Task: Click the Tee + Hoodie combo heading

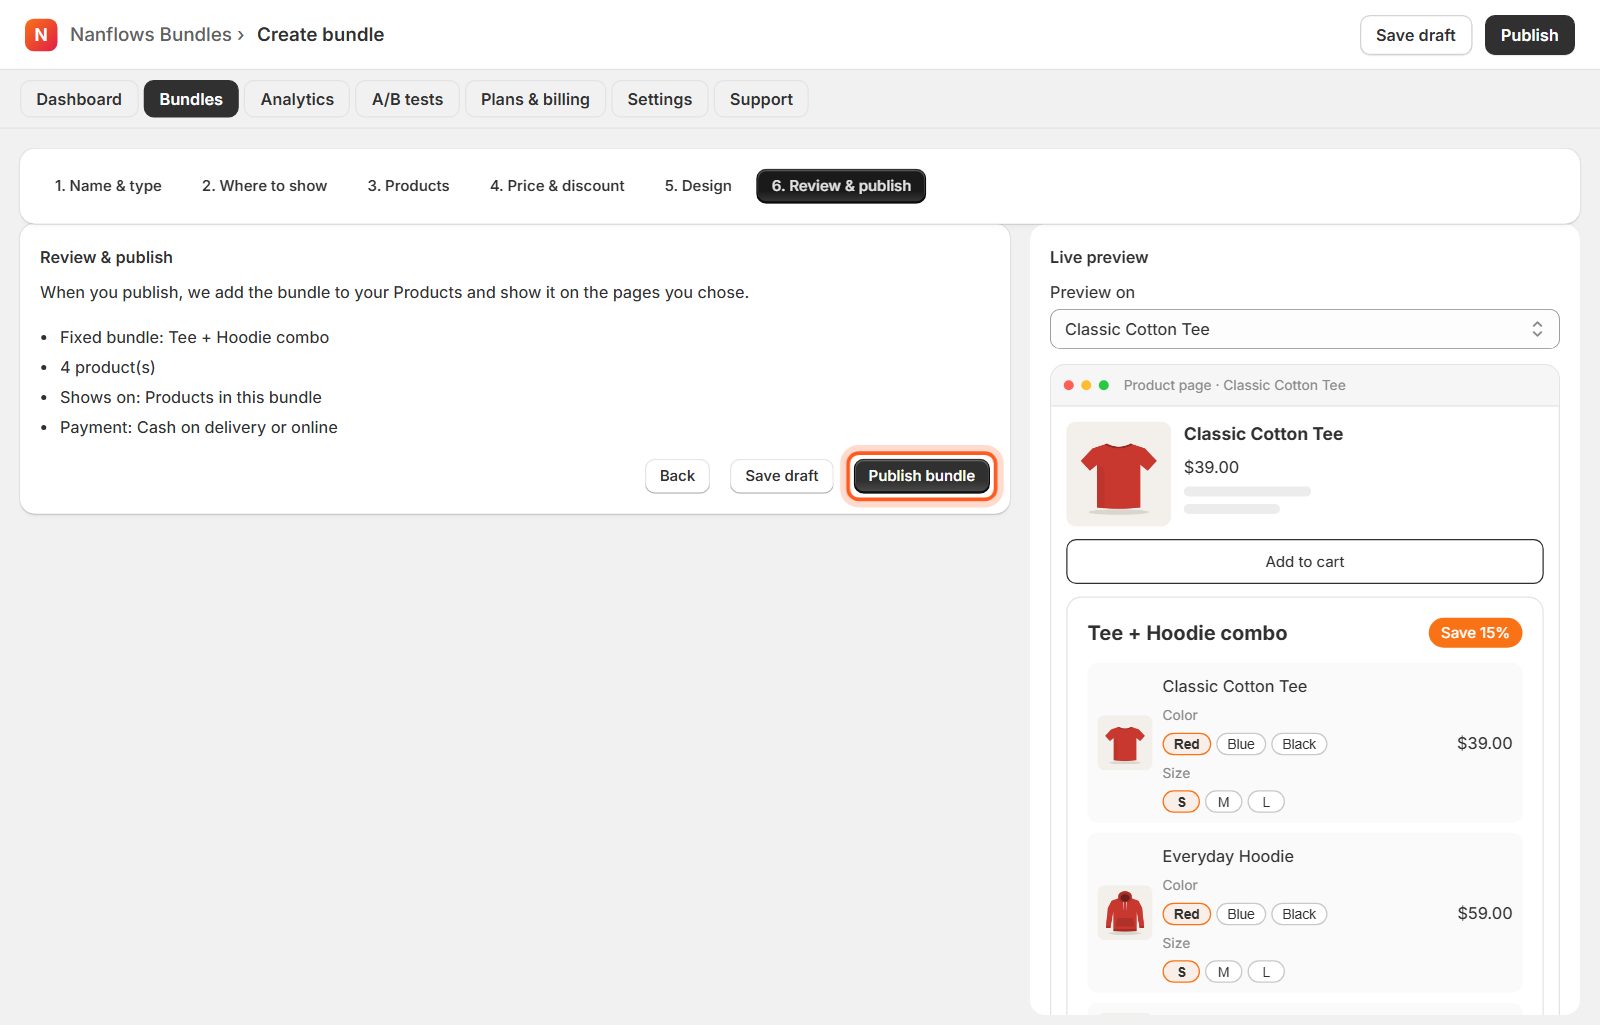Action: click(x=1187, y=633)
